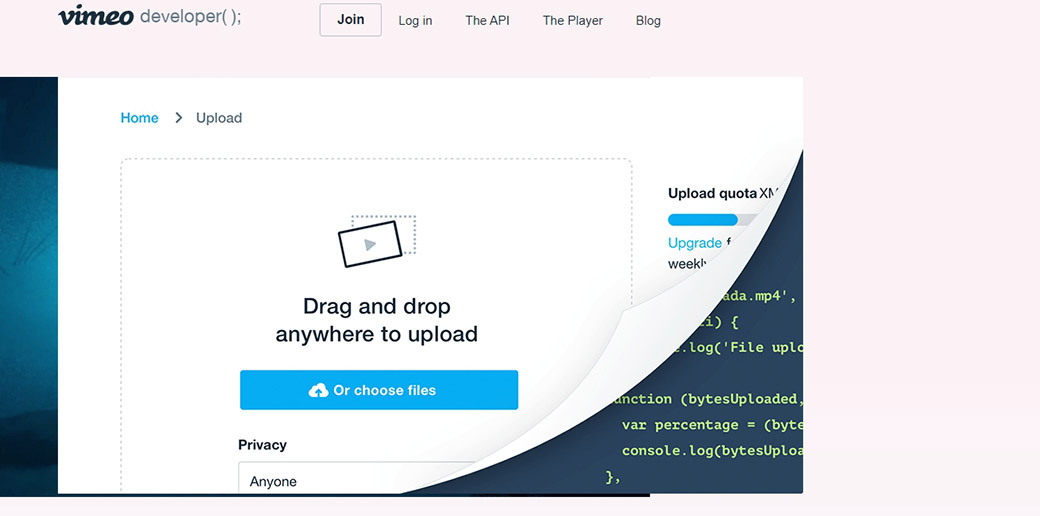Click the Privacy field label
The image size is (1040, 516).
click(x=262, y=445)
